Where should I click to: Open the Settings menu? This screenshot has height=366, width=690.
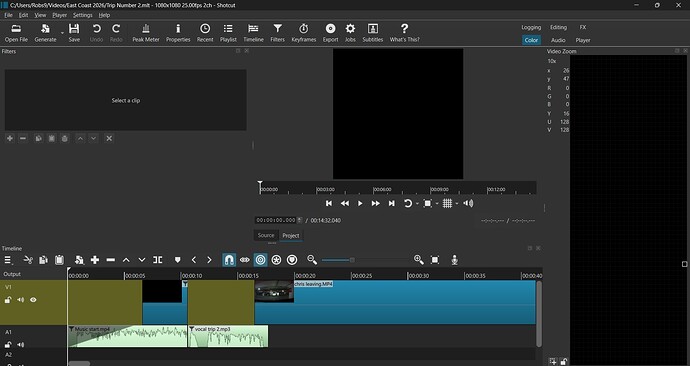tap(82, 15)
